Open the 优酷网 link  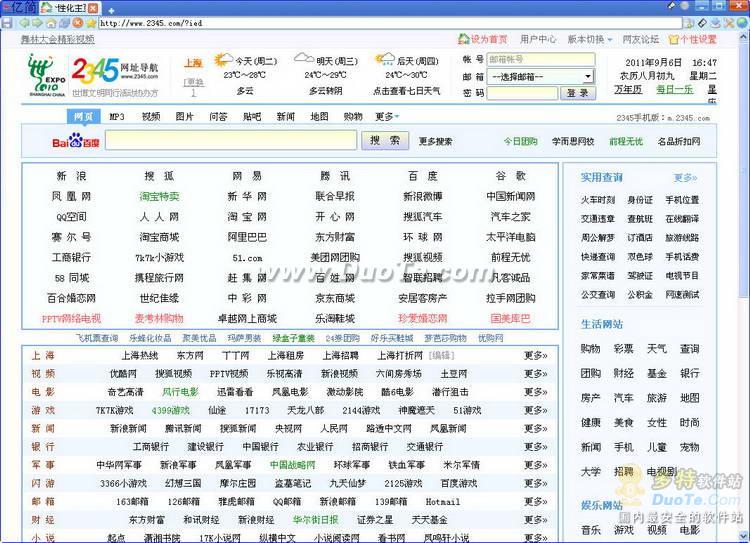[x=123, y=374]
